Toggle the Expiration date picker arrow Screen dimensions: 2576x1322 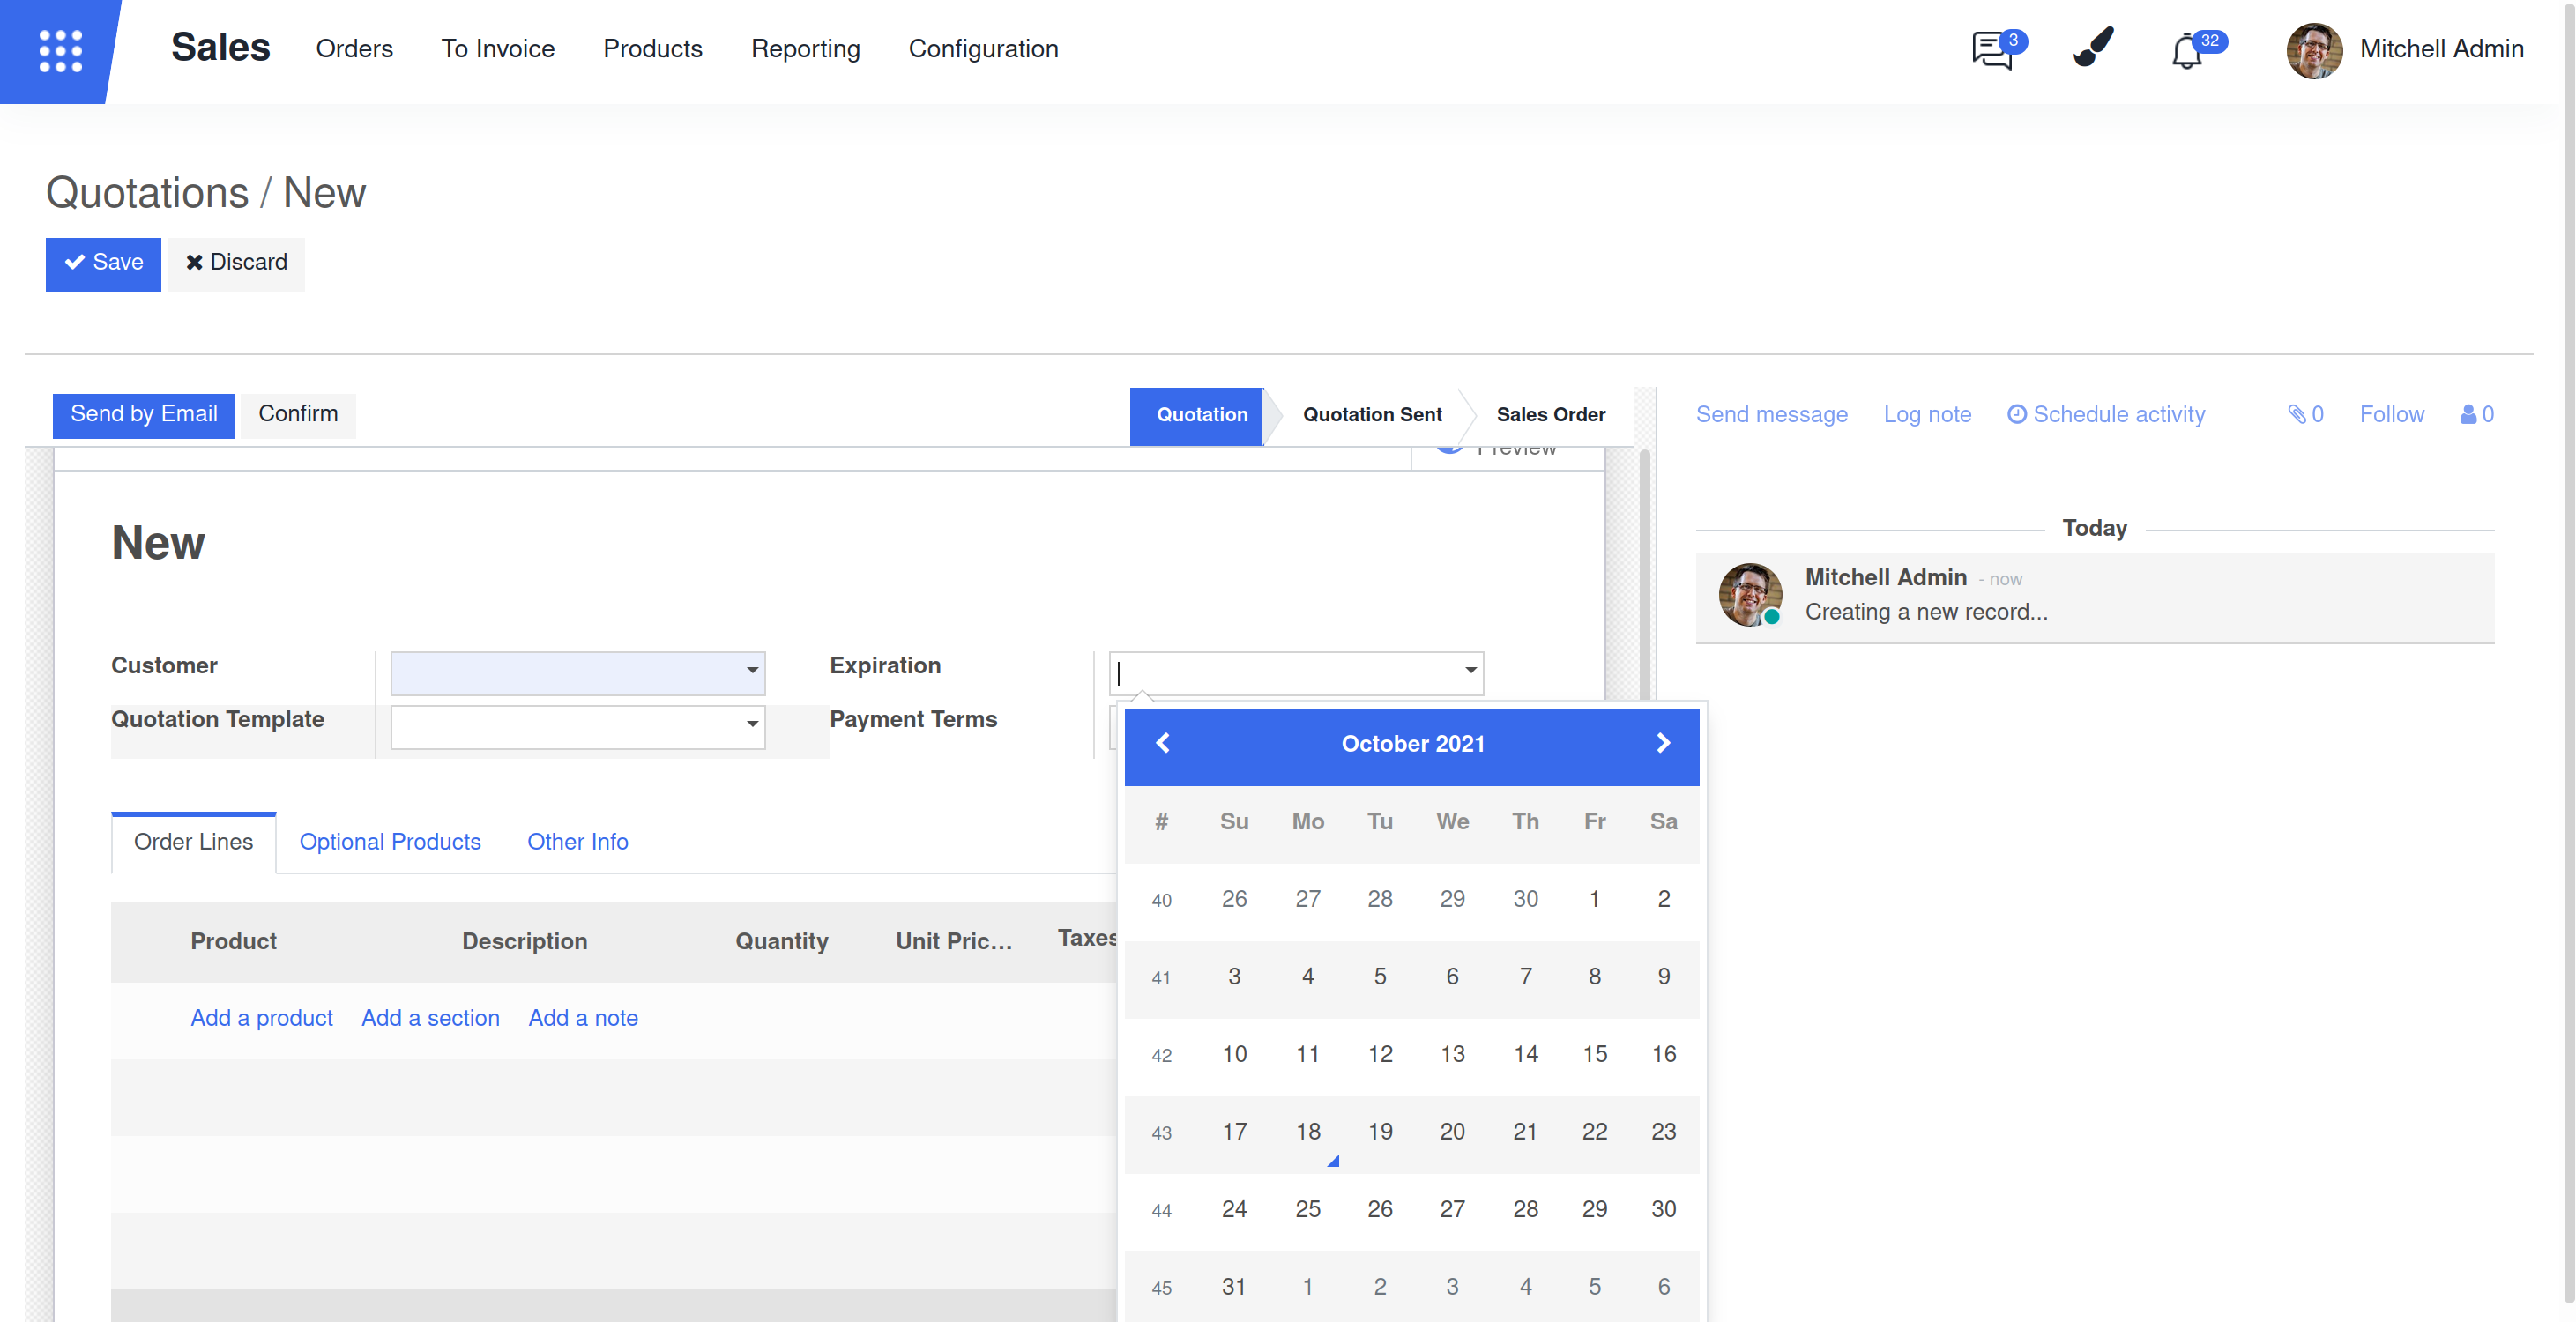click(1470, 670)
